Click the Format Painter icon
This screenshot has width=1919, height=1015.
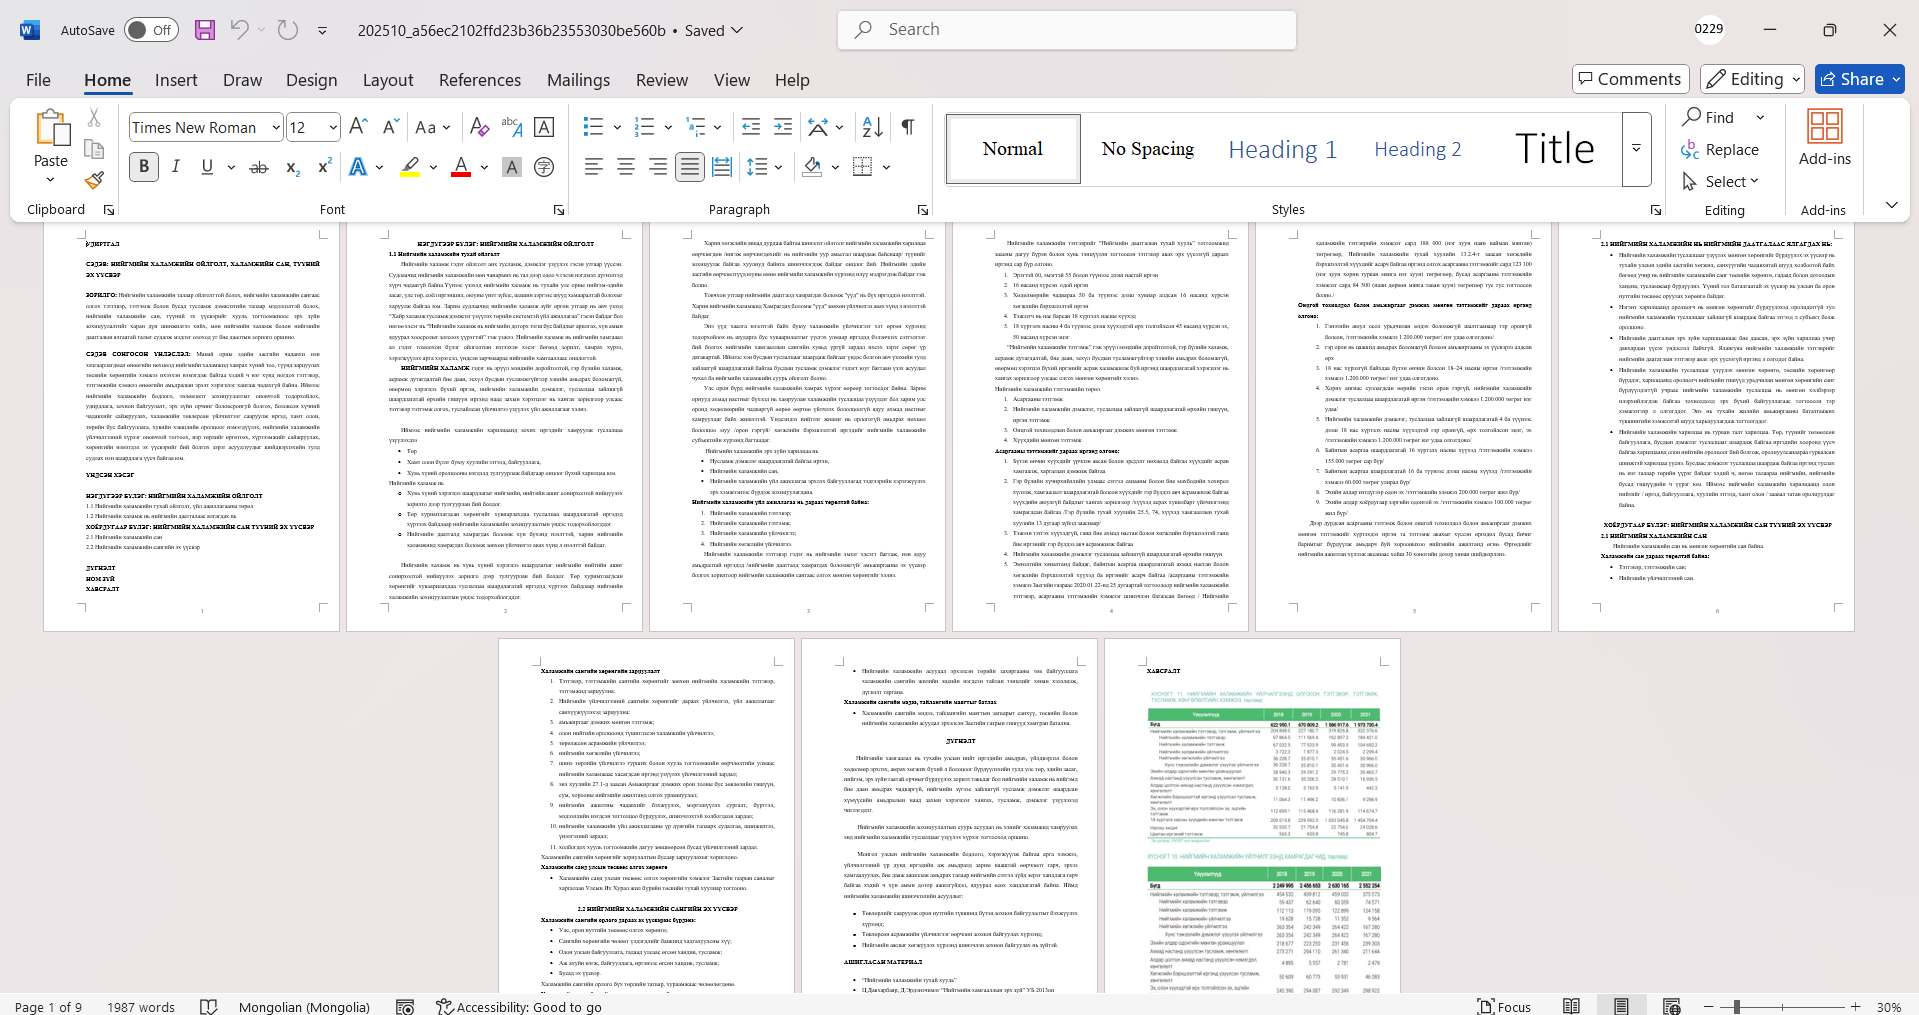coord(94,181)
